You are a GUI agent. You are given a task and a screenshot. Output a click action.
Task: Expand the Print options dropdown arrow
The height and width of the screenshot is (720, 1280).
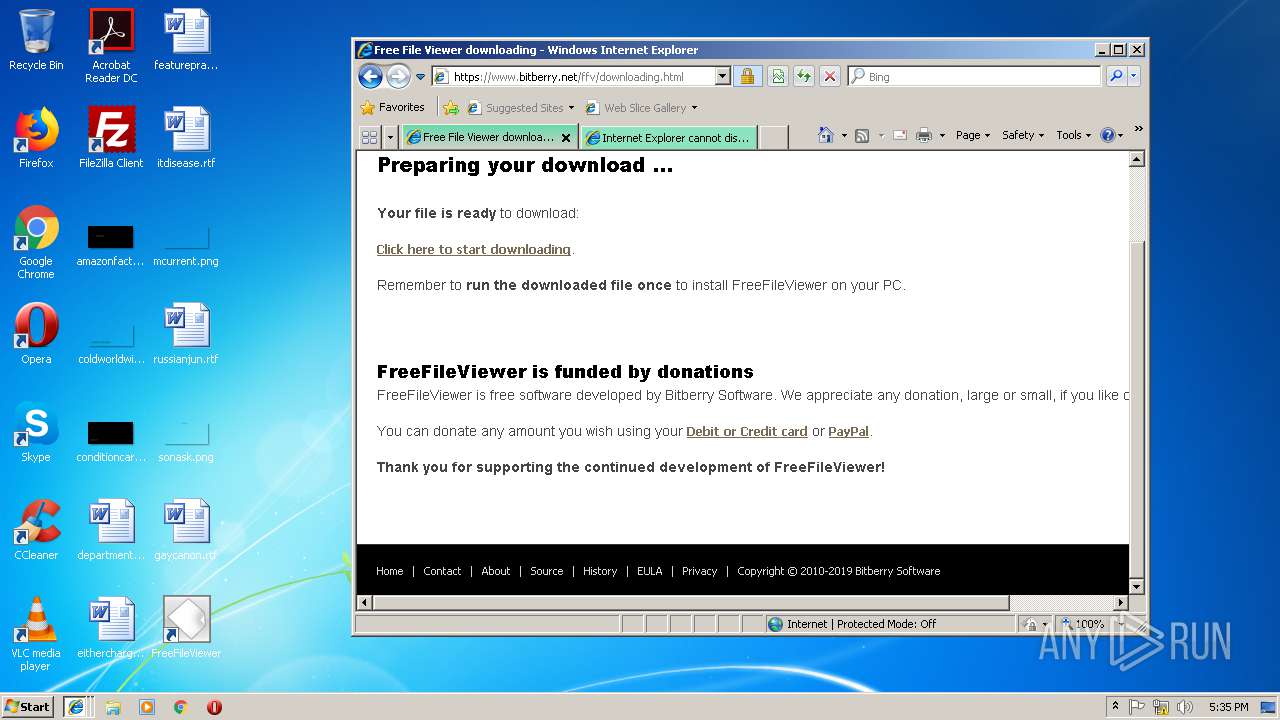pos(942,136)
